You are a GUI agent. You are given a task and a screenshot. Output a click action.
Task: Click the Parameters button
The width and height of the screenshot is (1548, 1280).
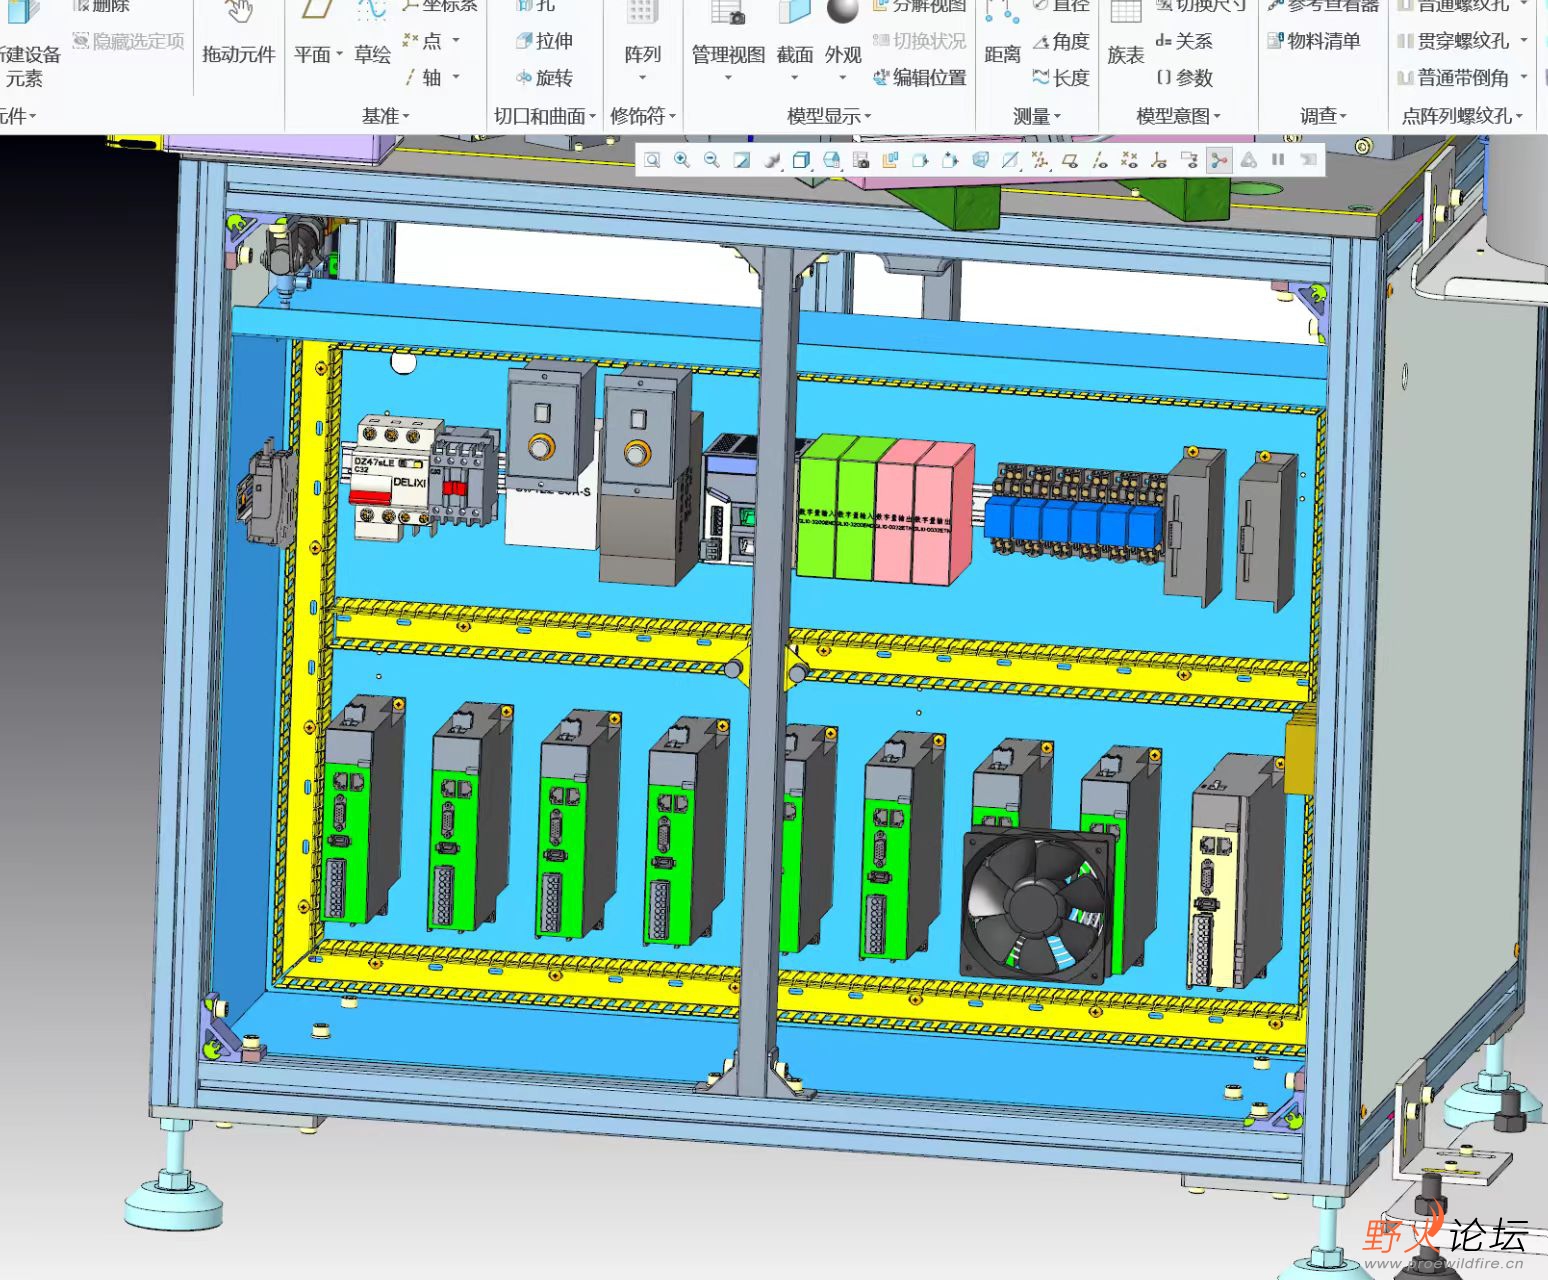coord(1184,77)
